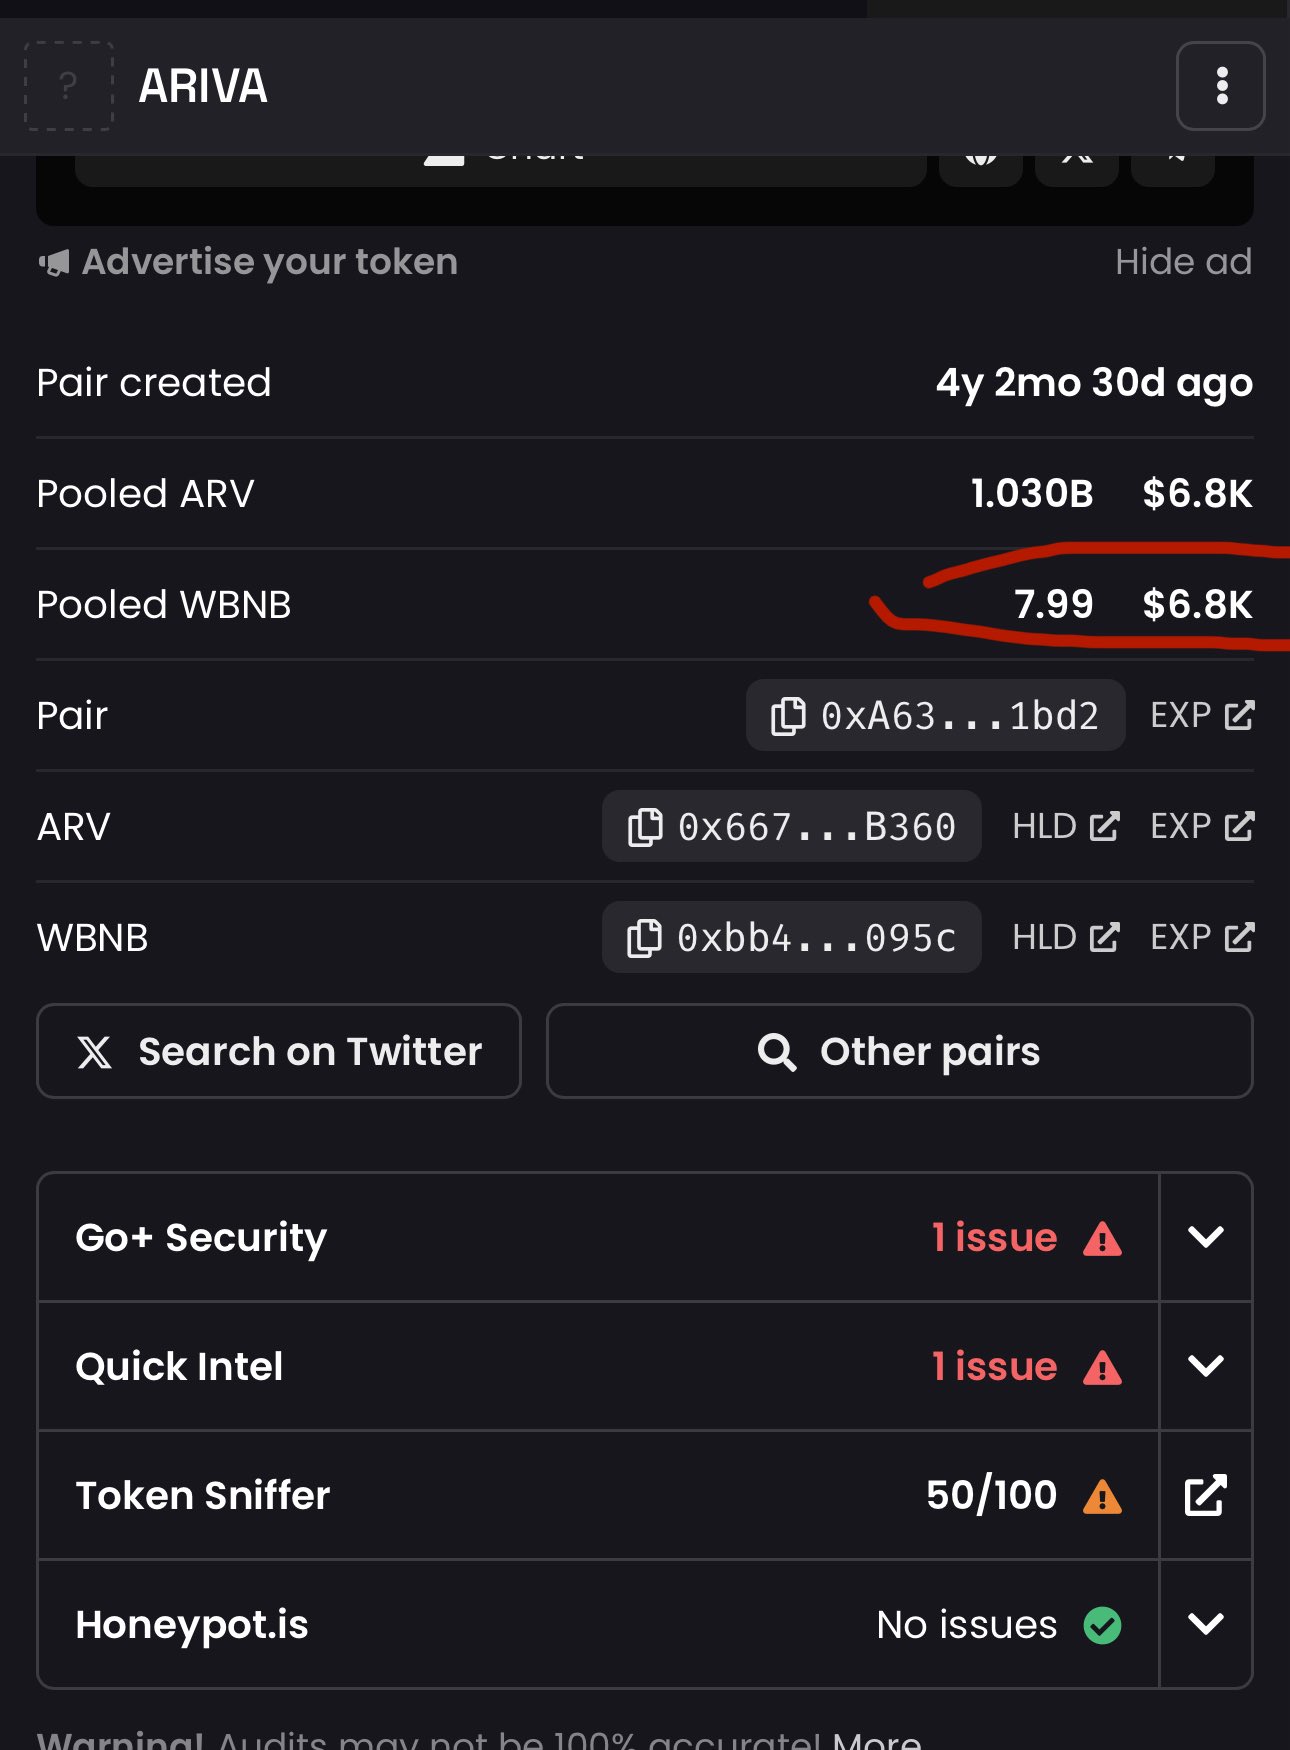Open WBNB EXP explorer link
Screen dimensions: 1290x1750
[1201, 938]
